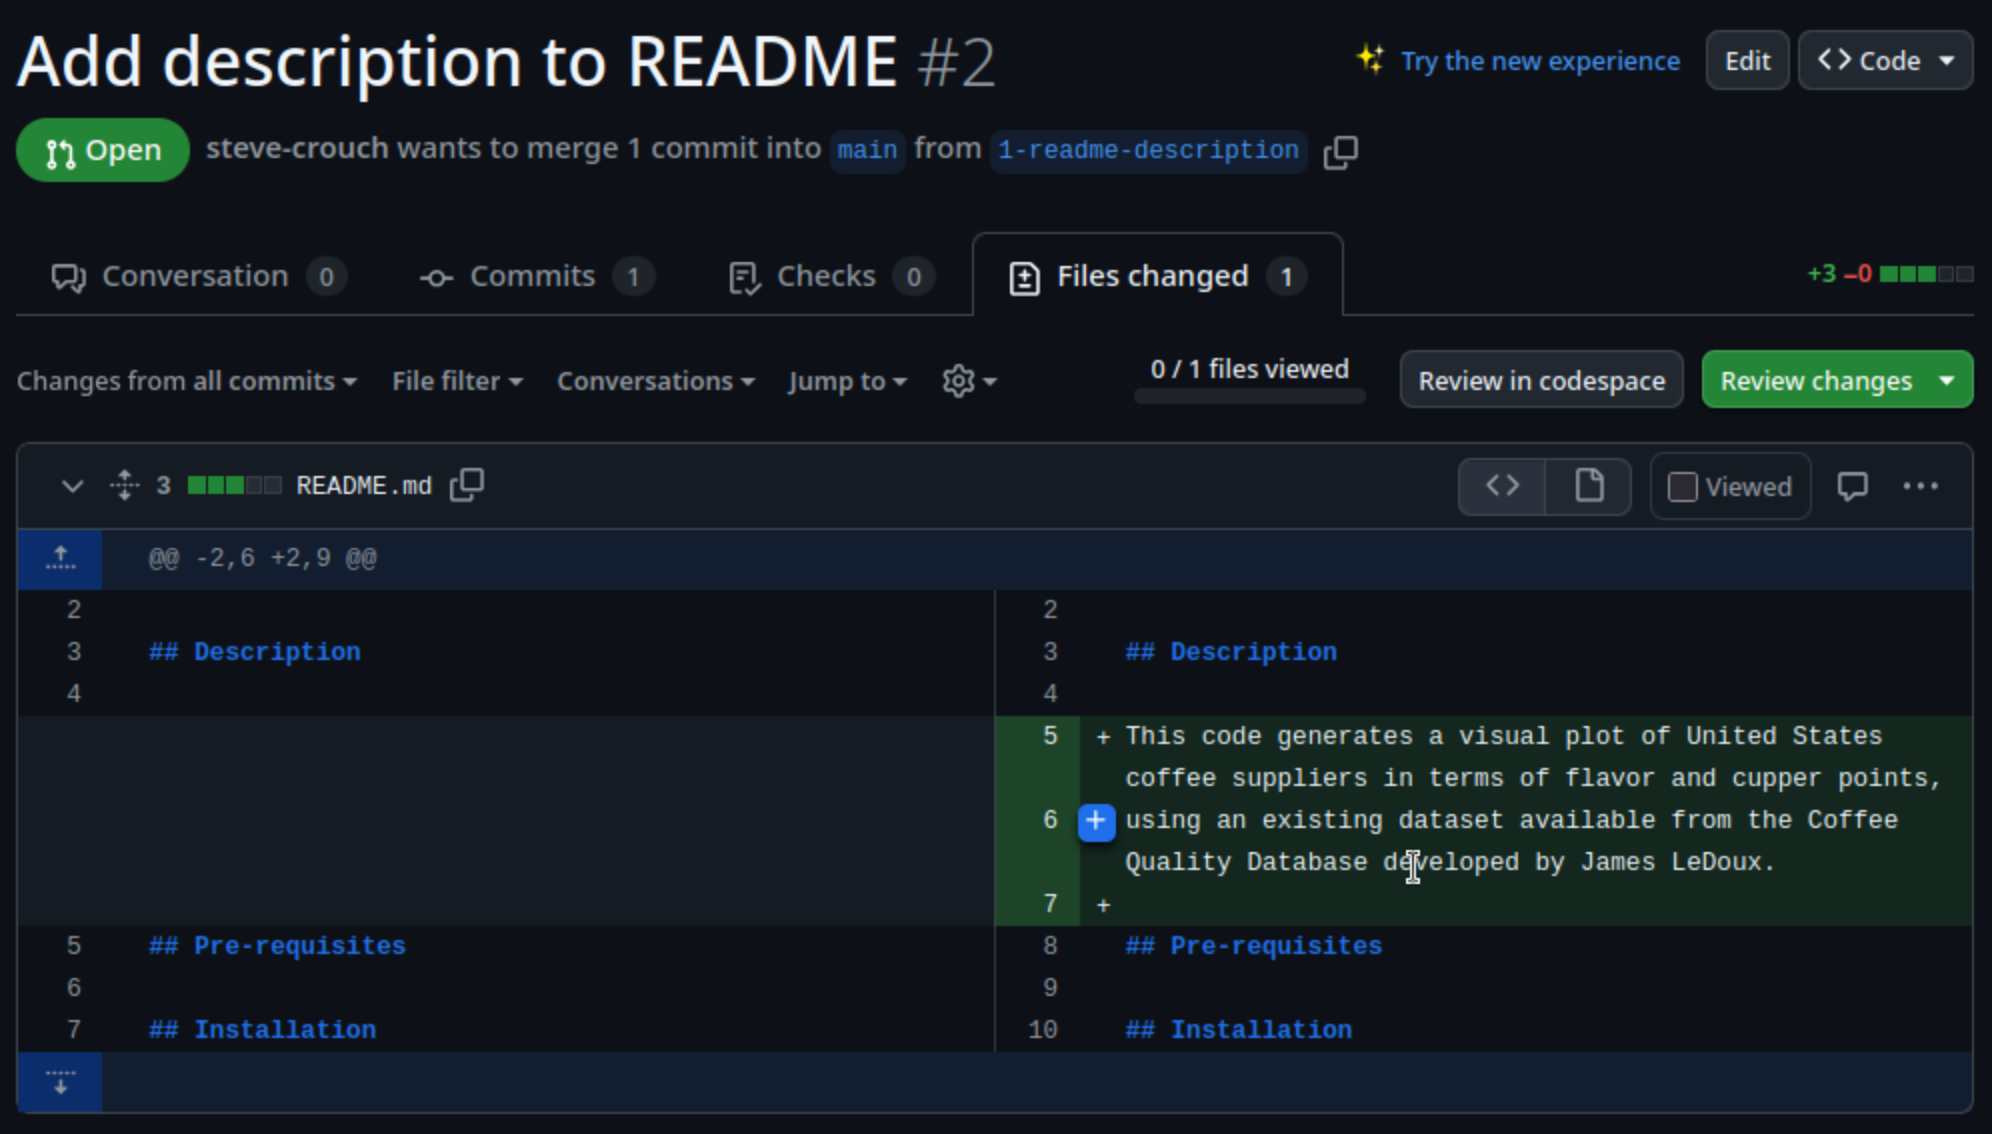Open the Jump to dropdown
This screenshot has width=1992, height=1134.
coord(848,381)
